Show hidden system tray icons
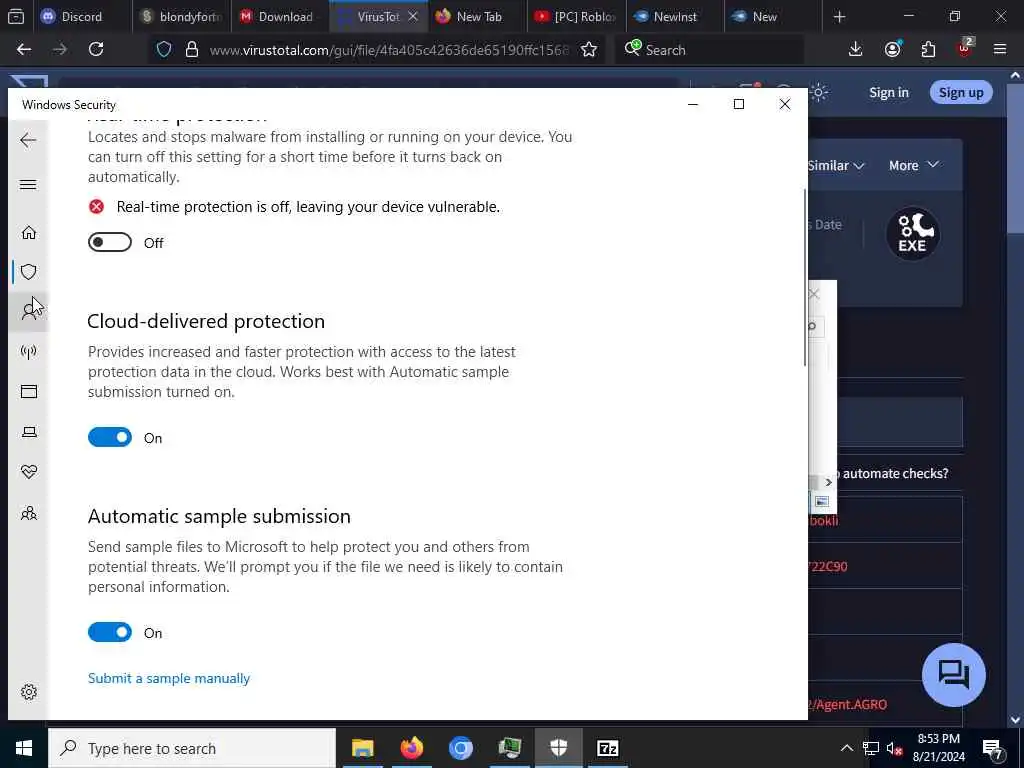The height and width of the screenshot is (768, 1024). 846,748
